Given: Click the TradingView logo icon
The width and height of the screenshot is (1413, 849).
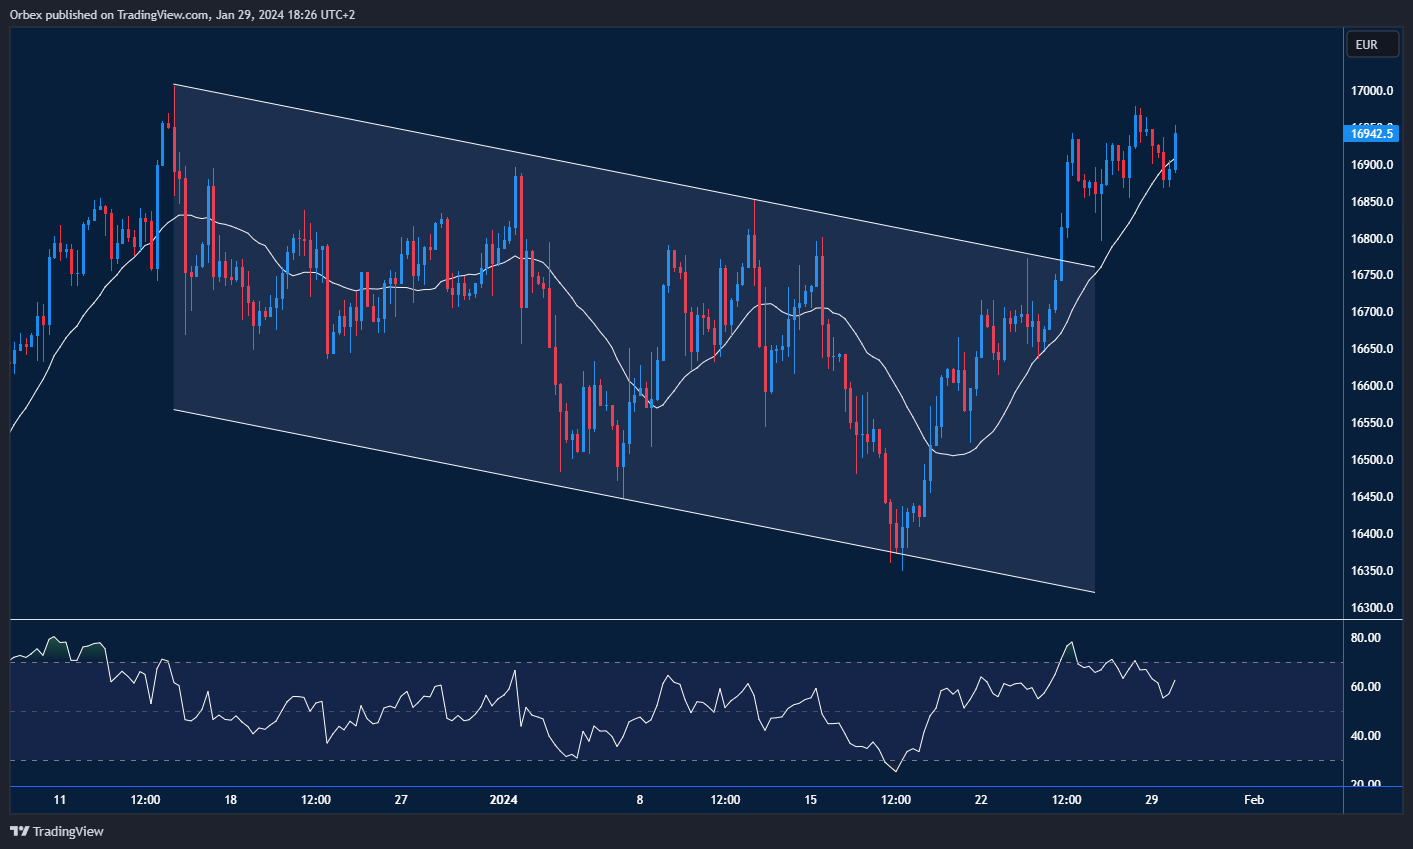Looking at the screenshot, I should click(17, 831).
